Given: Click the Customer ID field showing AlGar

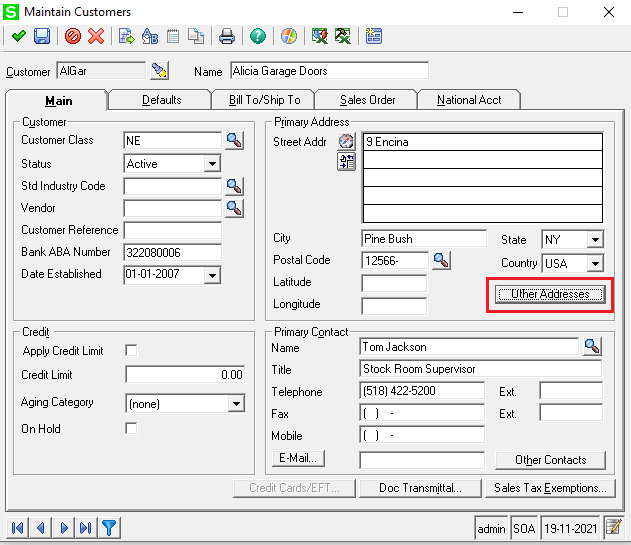Looking at the screenshot, I should pos(101,71).
